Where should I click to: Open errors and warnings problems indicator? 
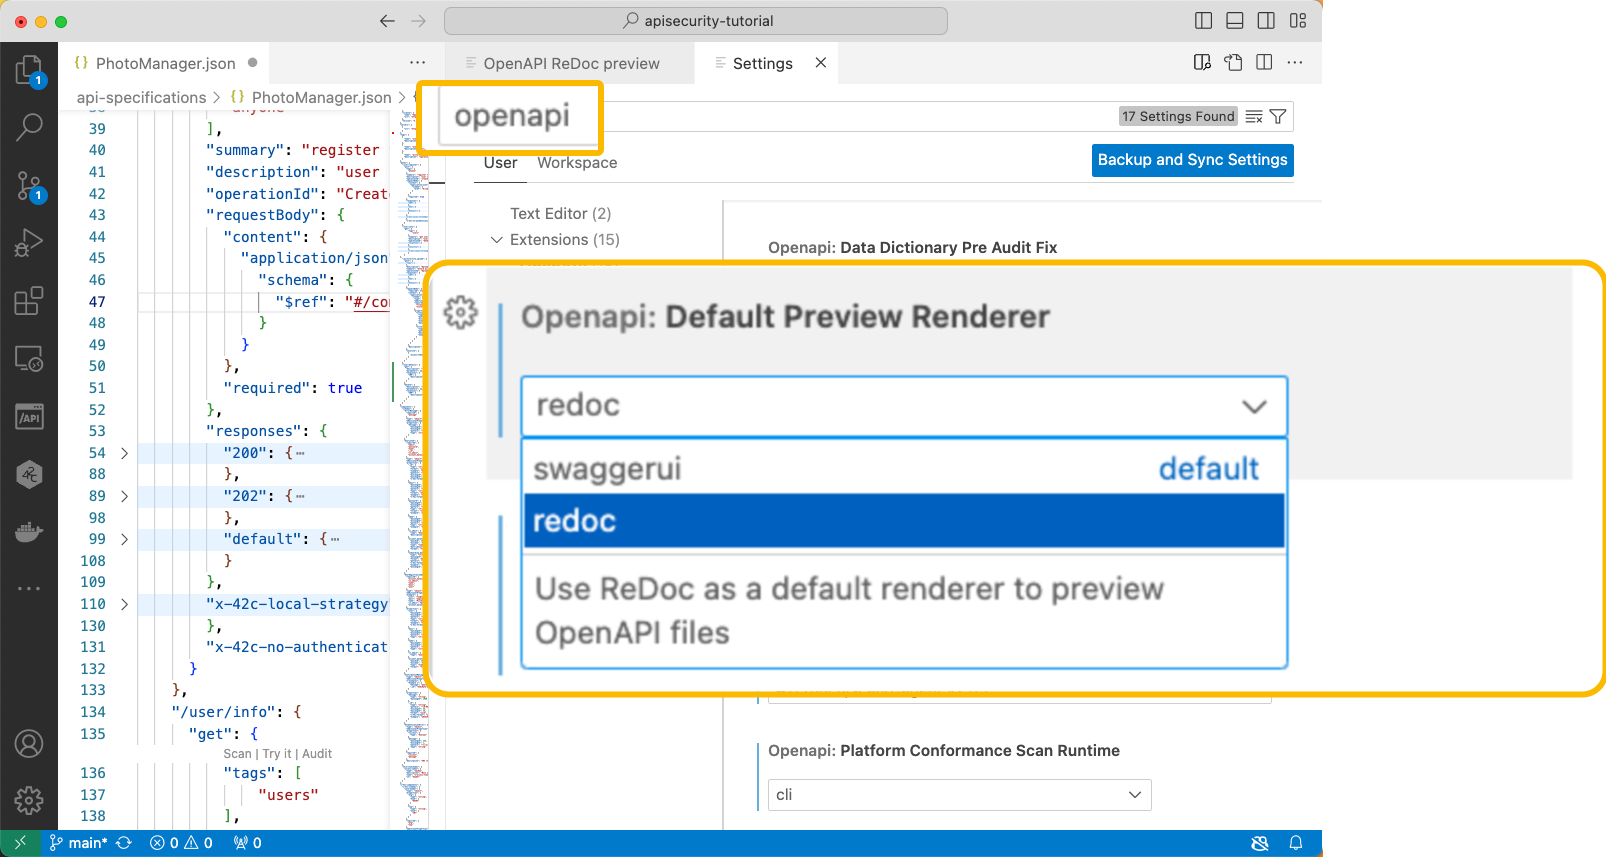[x=181, y=843]
